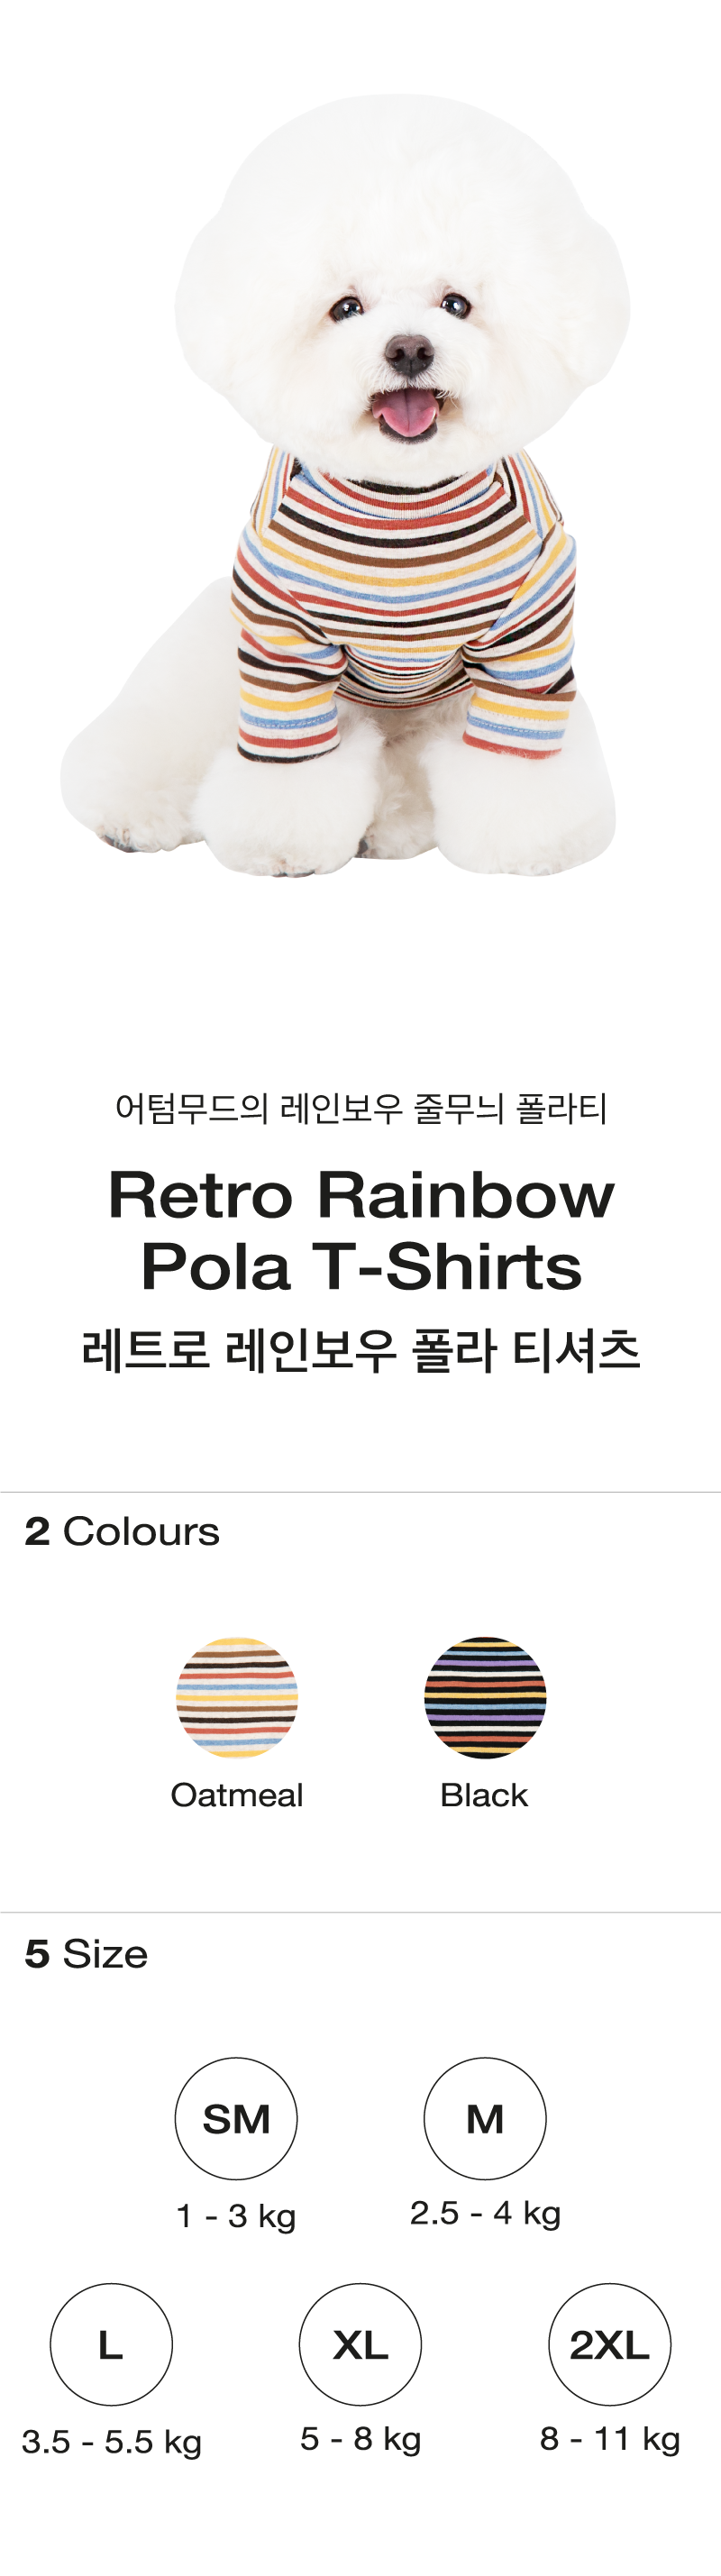
Task: Click the 1 - 3 kg weight label
Action: pos(236,2216)
